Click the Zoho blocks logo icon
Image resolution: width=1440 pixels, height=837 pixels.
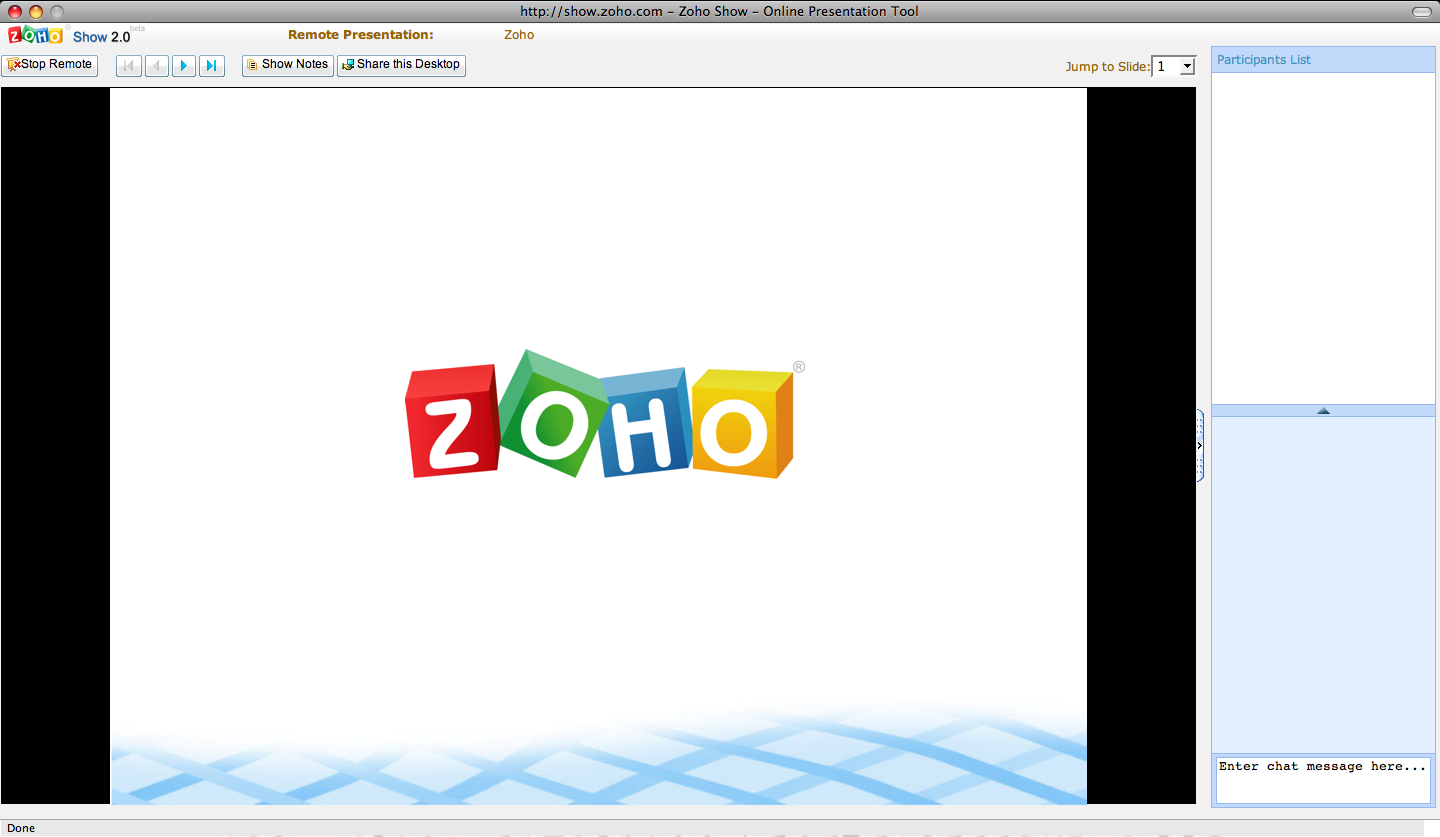[35, 35]
